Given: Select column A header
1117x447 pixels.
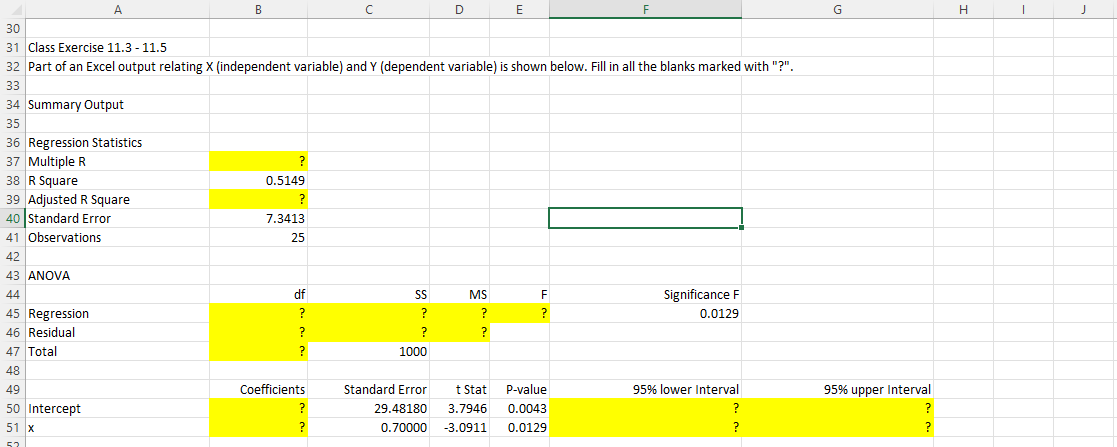Looking at the screenshot, I should click(x=118, y=9).
